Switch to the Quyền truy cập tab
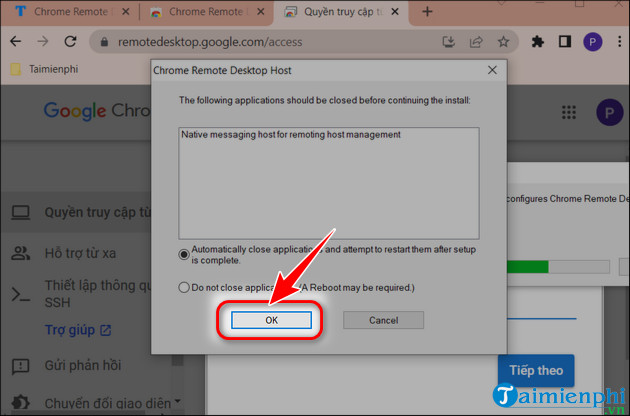Viewport: 630px width, 416px height. pyautogui.click(x=343, y=12)
